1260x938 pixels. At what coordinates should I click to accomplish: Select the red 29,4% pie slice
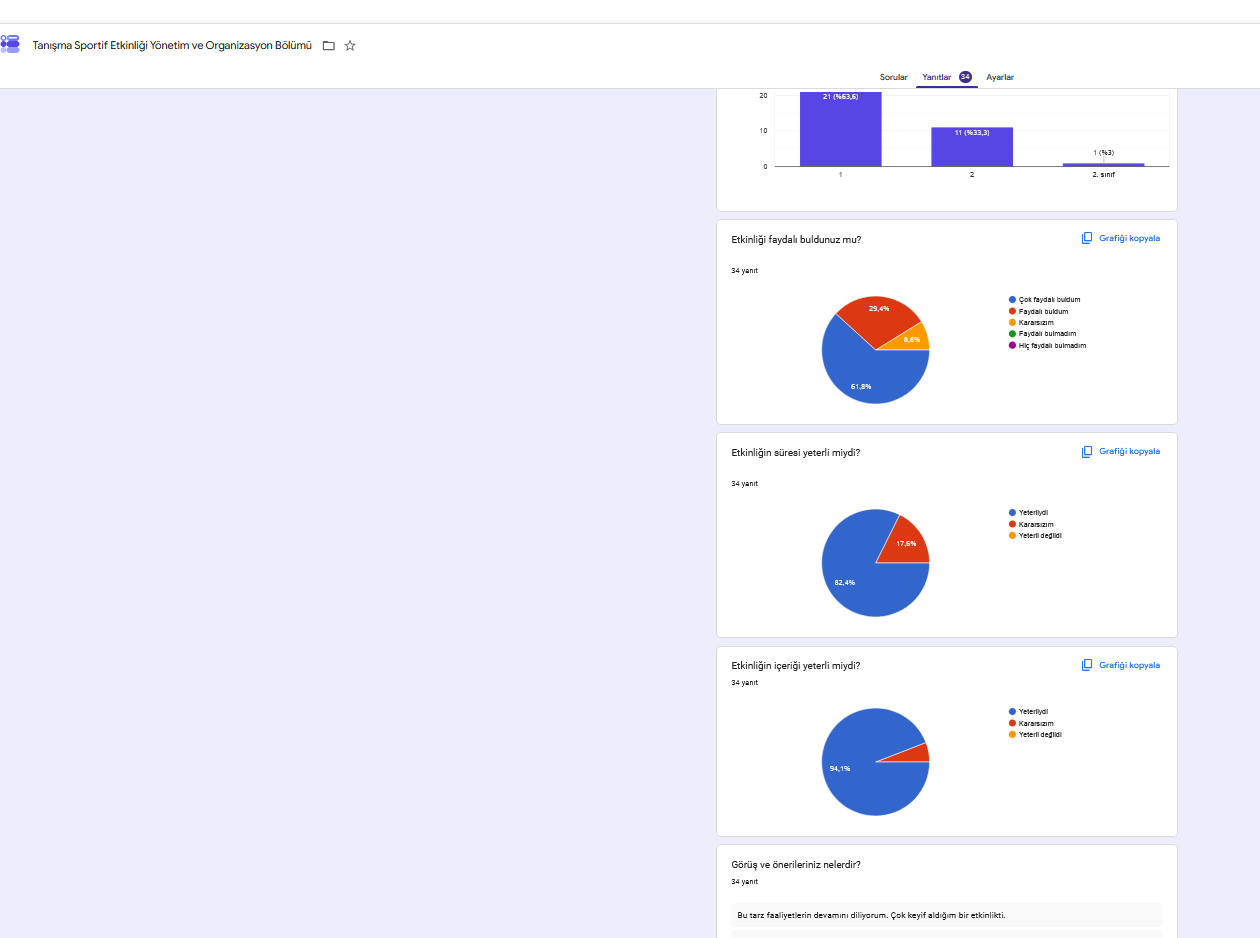(878, 318)
